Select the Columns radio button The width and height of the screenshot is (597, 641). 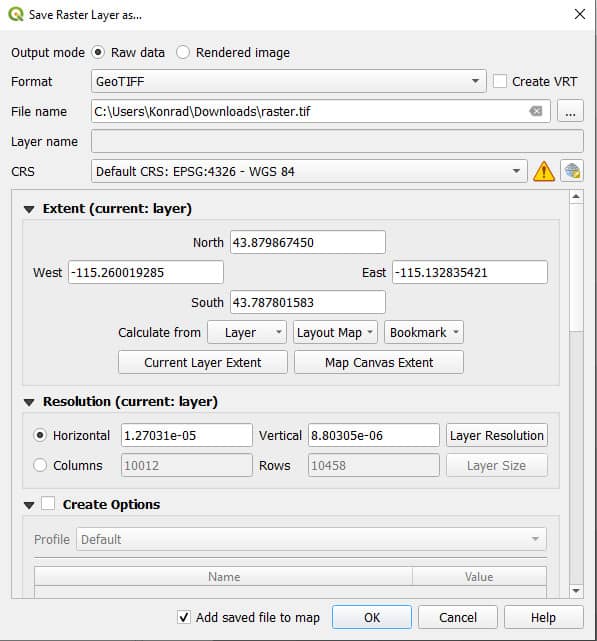click(40, 465)
